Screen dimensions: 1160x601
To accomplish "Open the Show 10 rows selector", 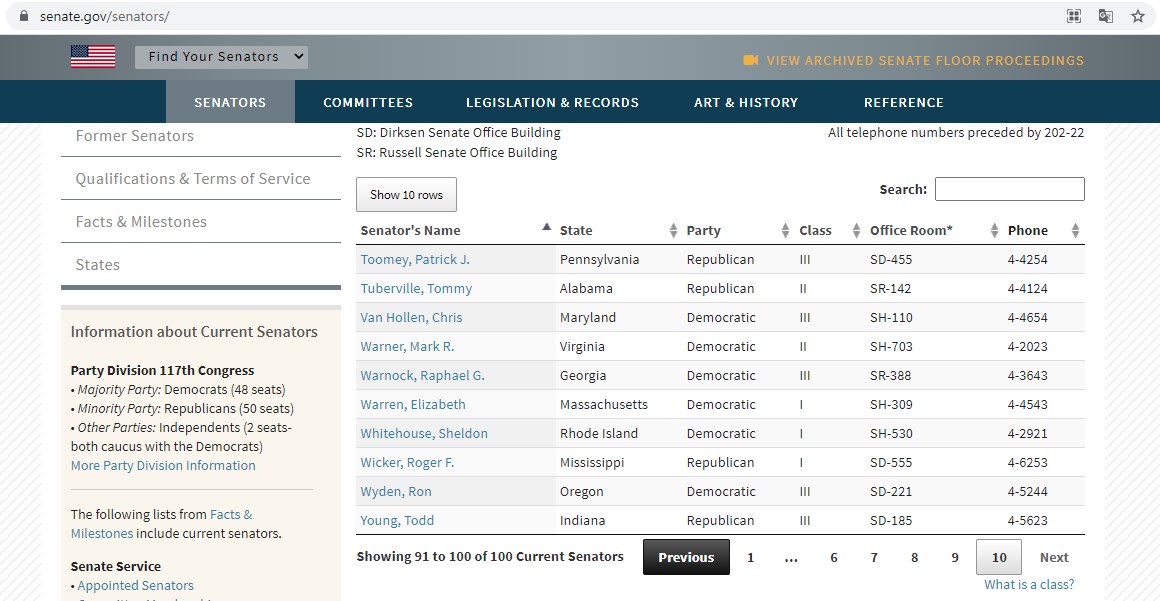I will (406, 195).
